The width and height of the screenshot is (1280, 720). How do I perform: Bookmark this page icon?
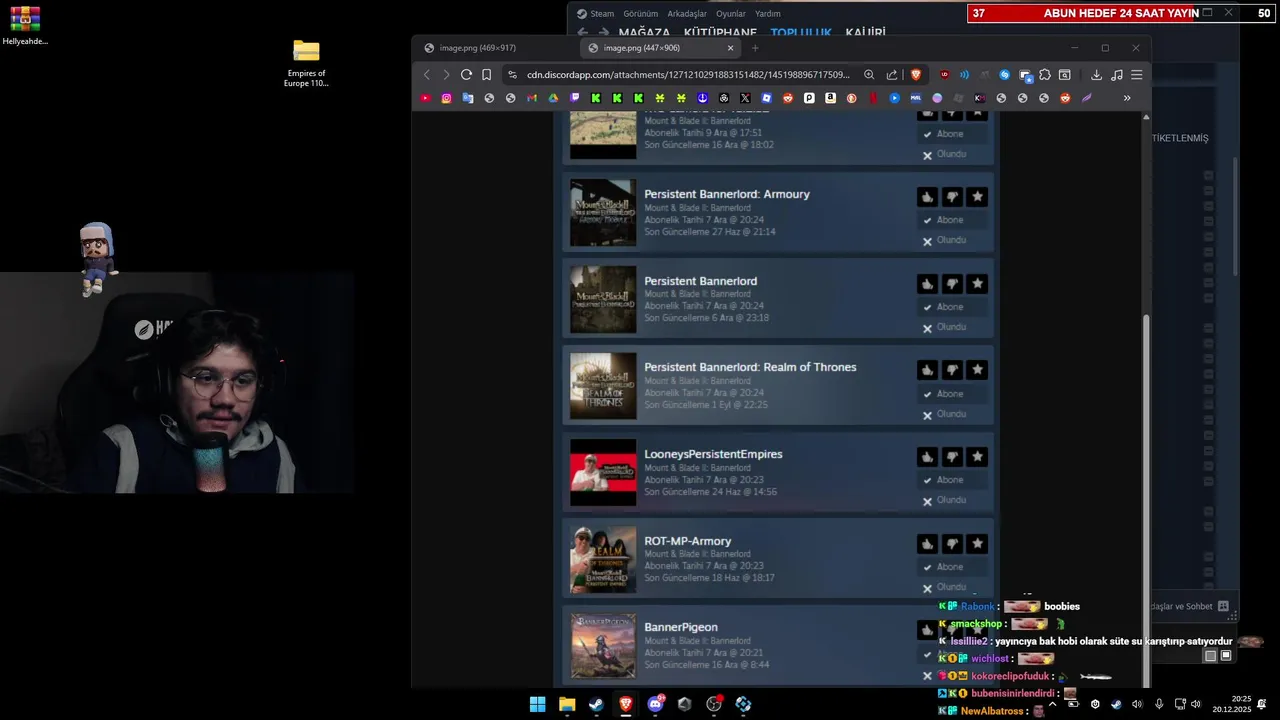[487, 75]
